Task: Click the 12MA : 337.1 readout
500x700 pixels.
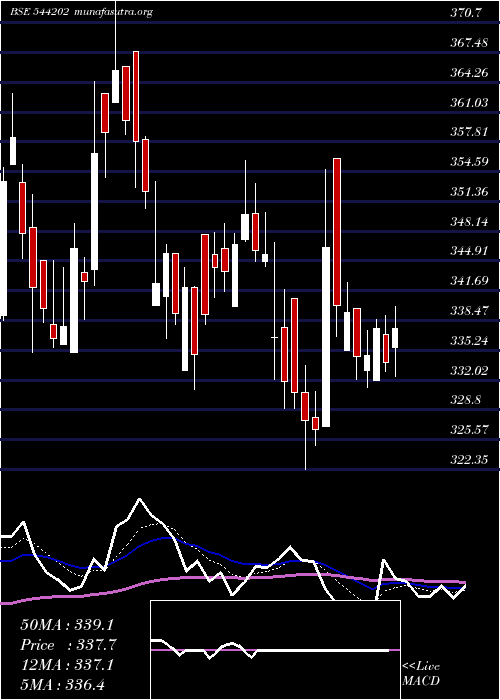Action: click(67, 665)
